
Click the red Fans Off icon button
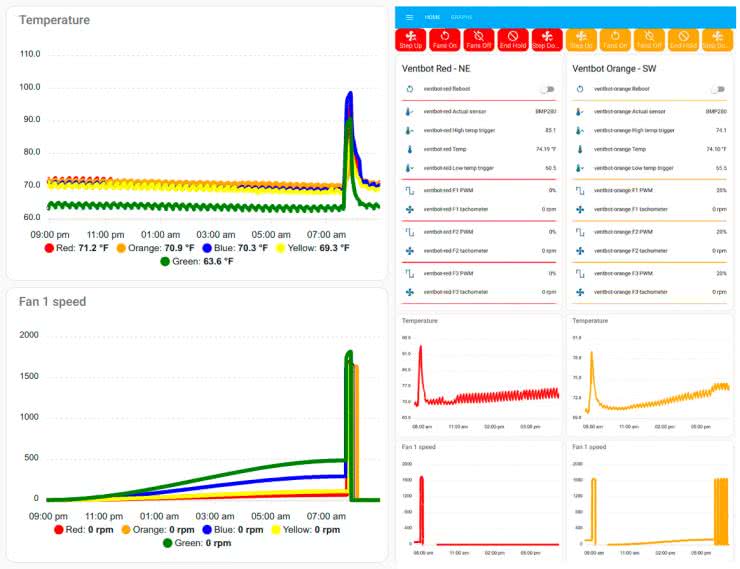[x=480, y=39]
